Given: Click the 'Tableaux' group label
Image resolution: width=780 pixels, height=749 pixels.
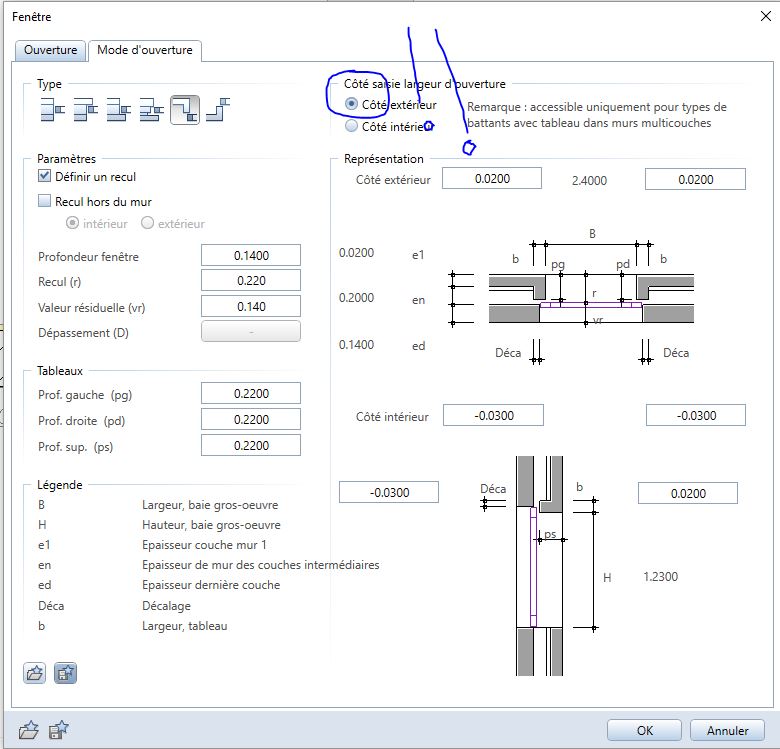Looking at the screenshot, I should tap(60, 371).
